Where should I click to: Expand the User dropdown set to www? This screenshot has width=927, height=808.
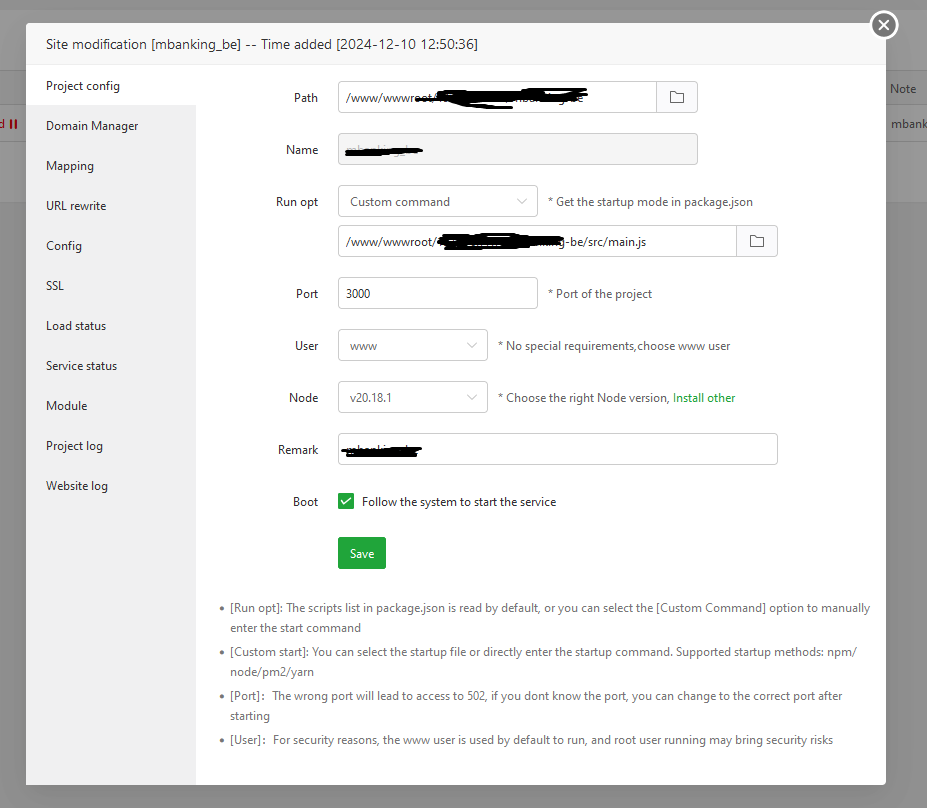point(412,345)
